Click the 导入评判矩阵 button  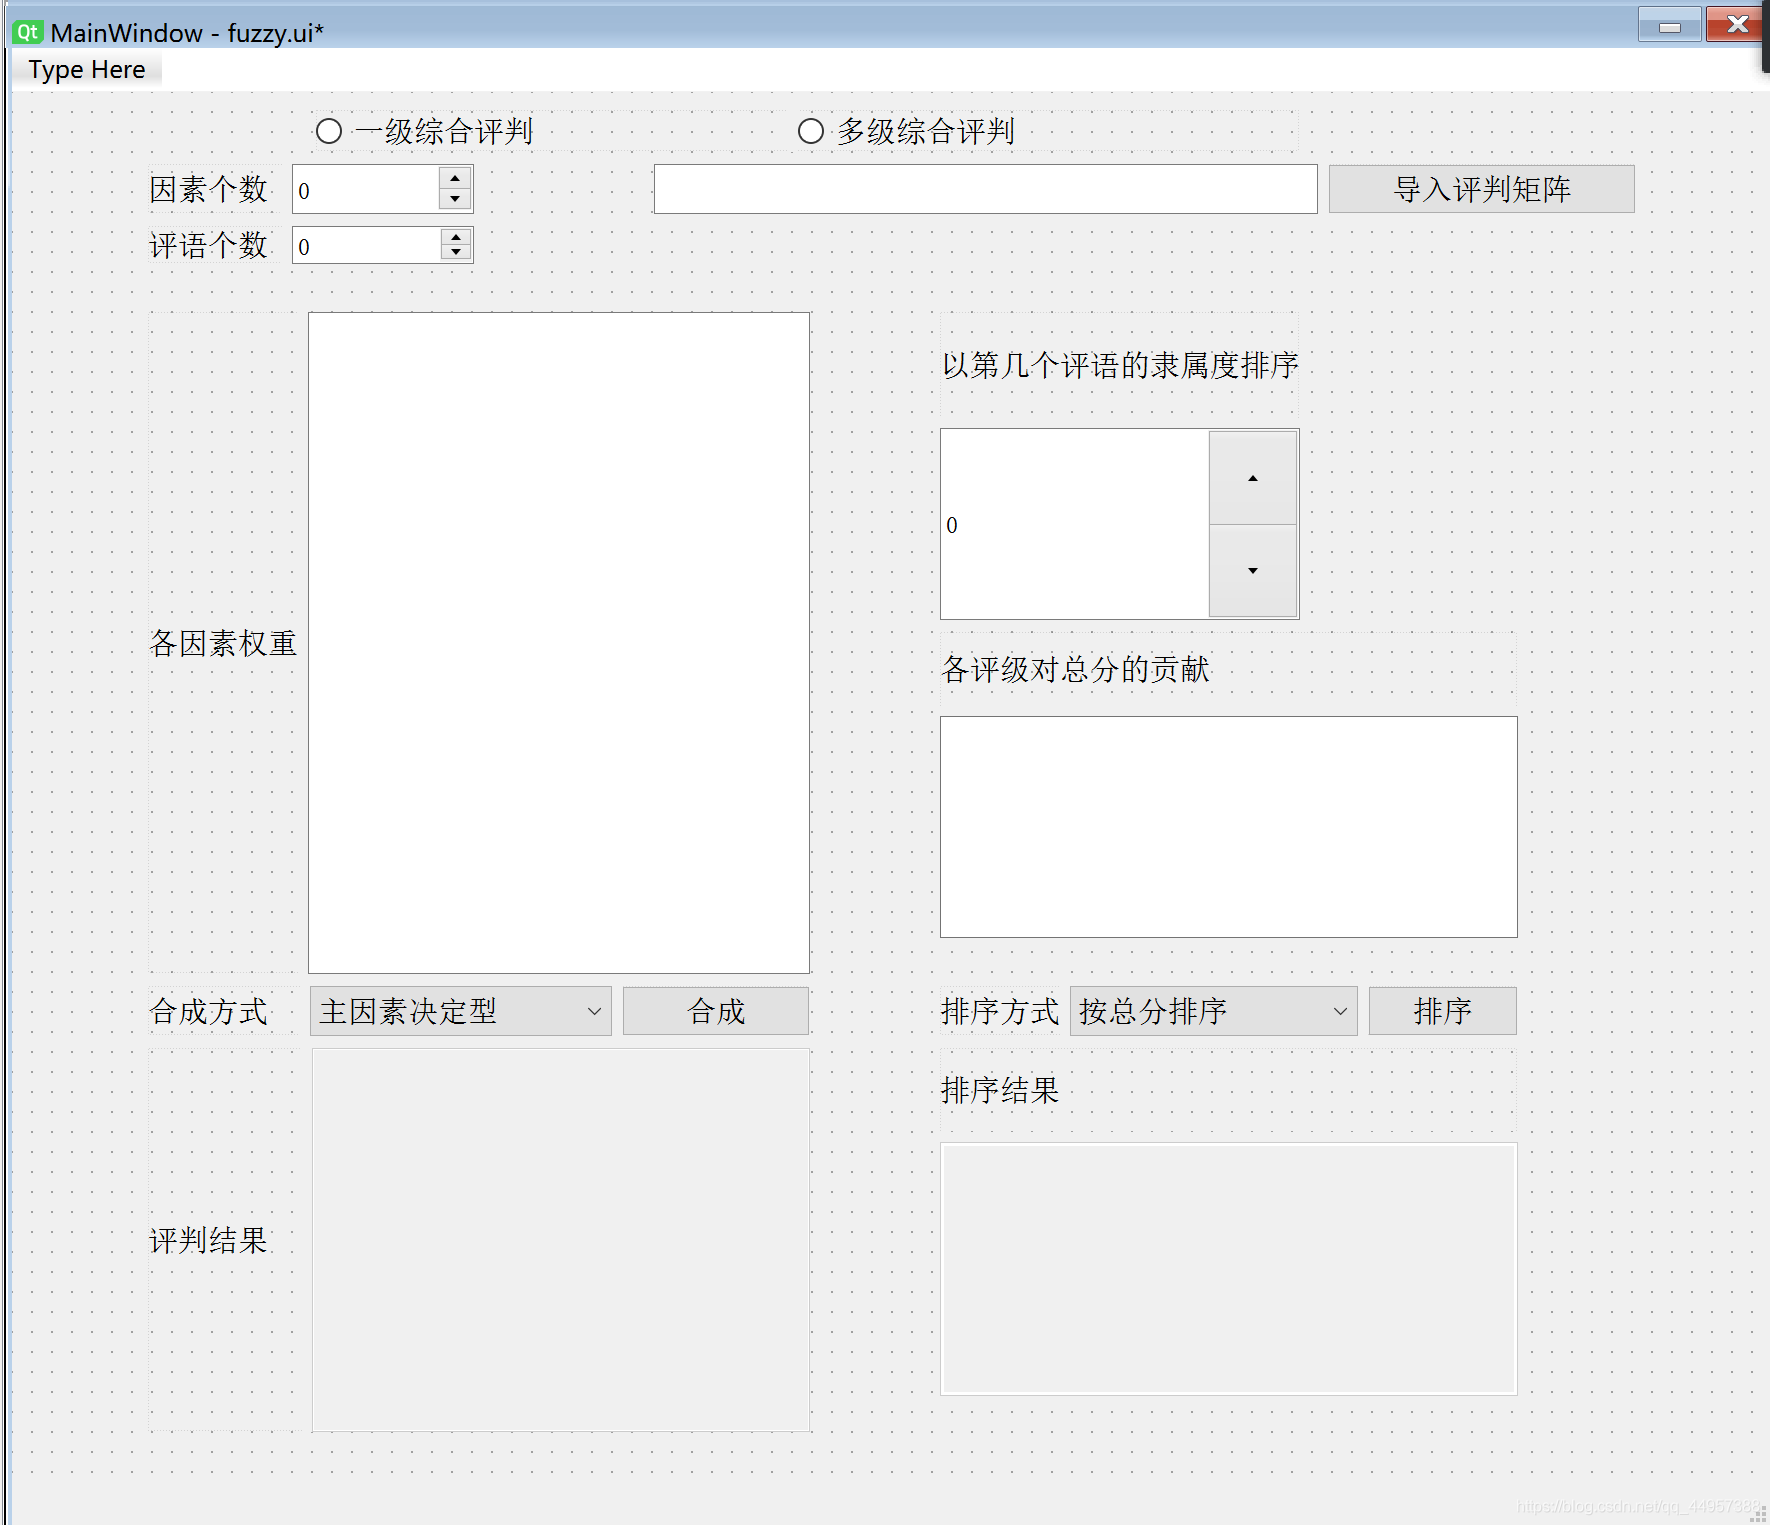click(x=1480, y=188)
